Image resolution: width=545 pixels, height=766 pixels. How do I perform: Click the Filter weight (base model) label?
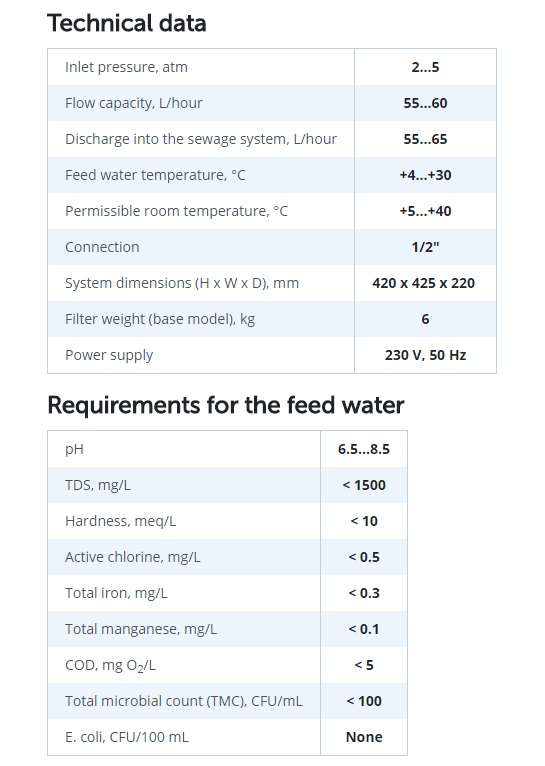point(160,319)
